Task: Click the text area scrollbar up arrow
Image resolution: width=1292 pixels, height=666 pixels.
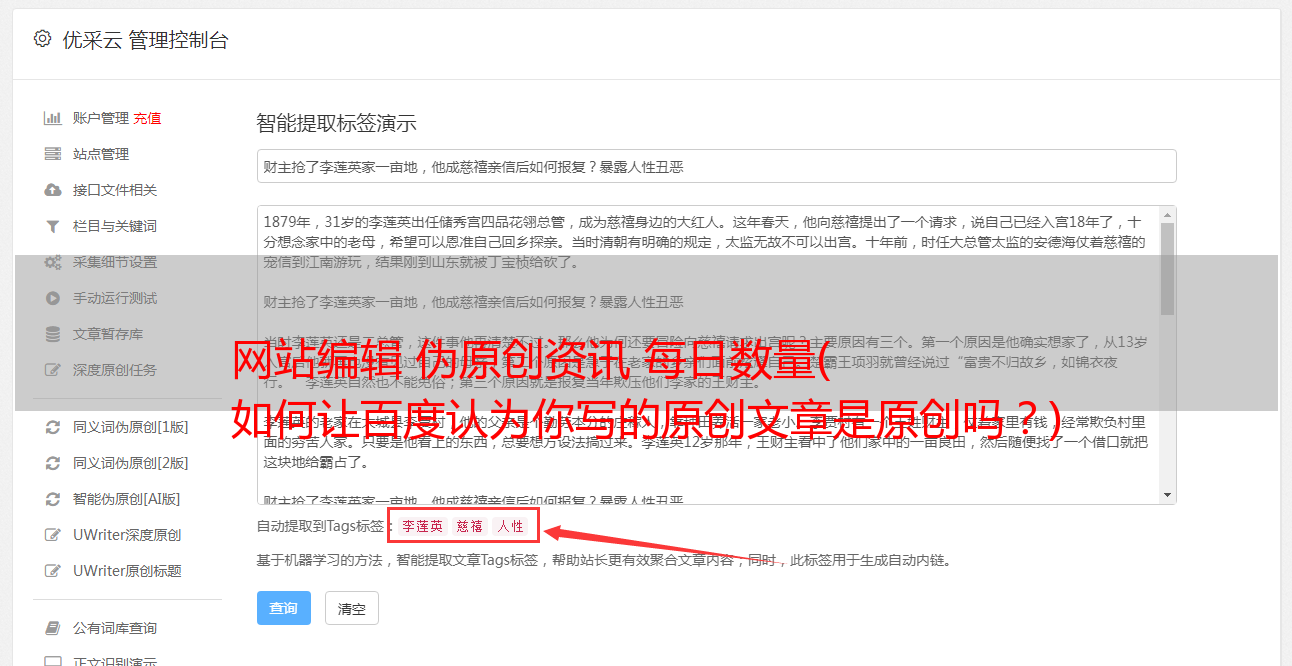Action: 1167,215
